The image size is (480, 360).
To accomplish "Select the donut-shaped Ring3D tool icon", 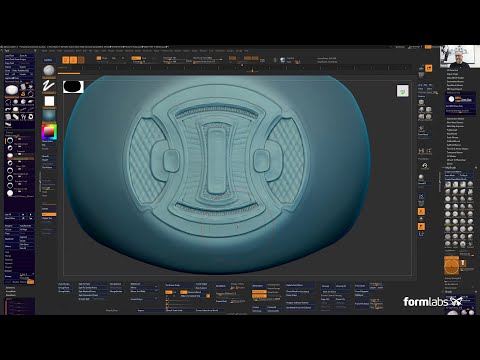I will tap(31, 117).
